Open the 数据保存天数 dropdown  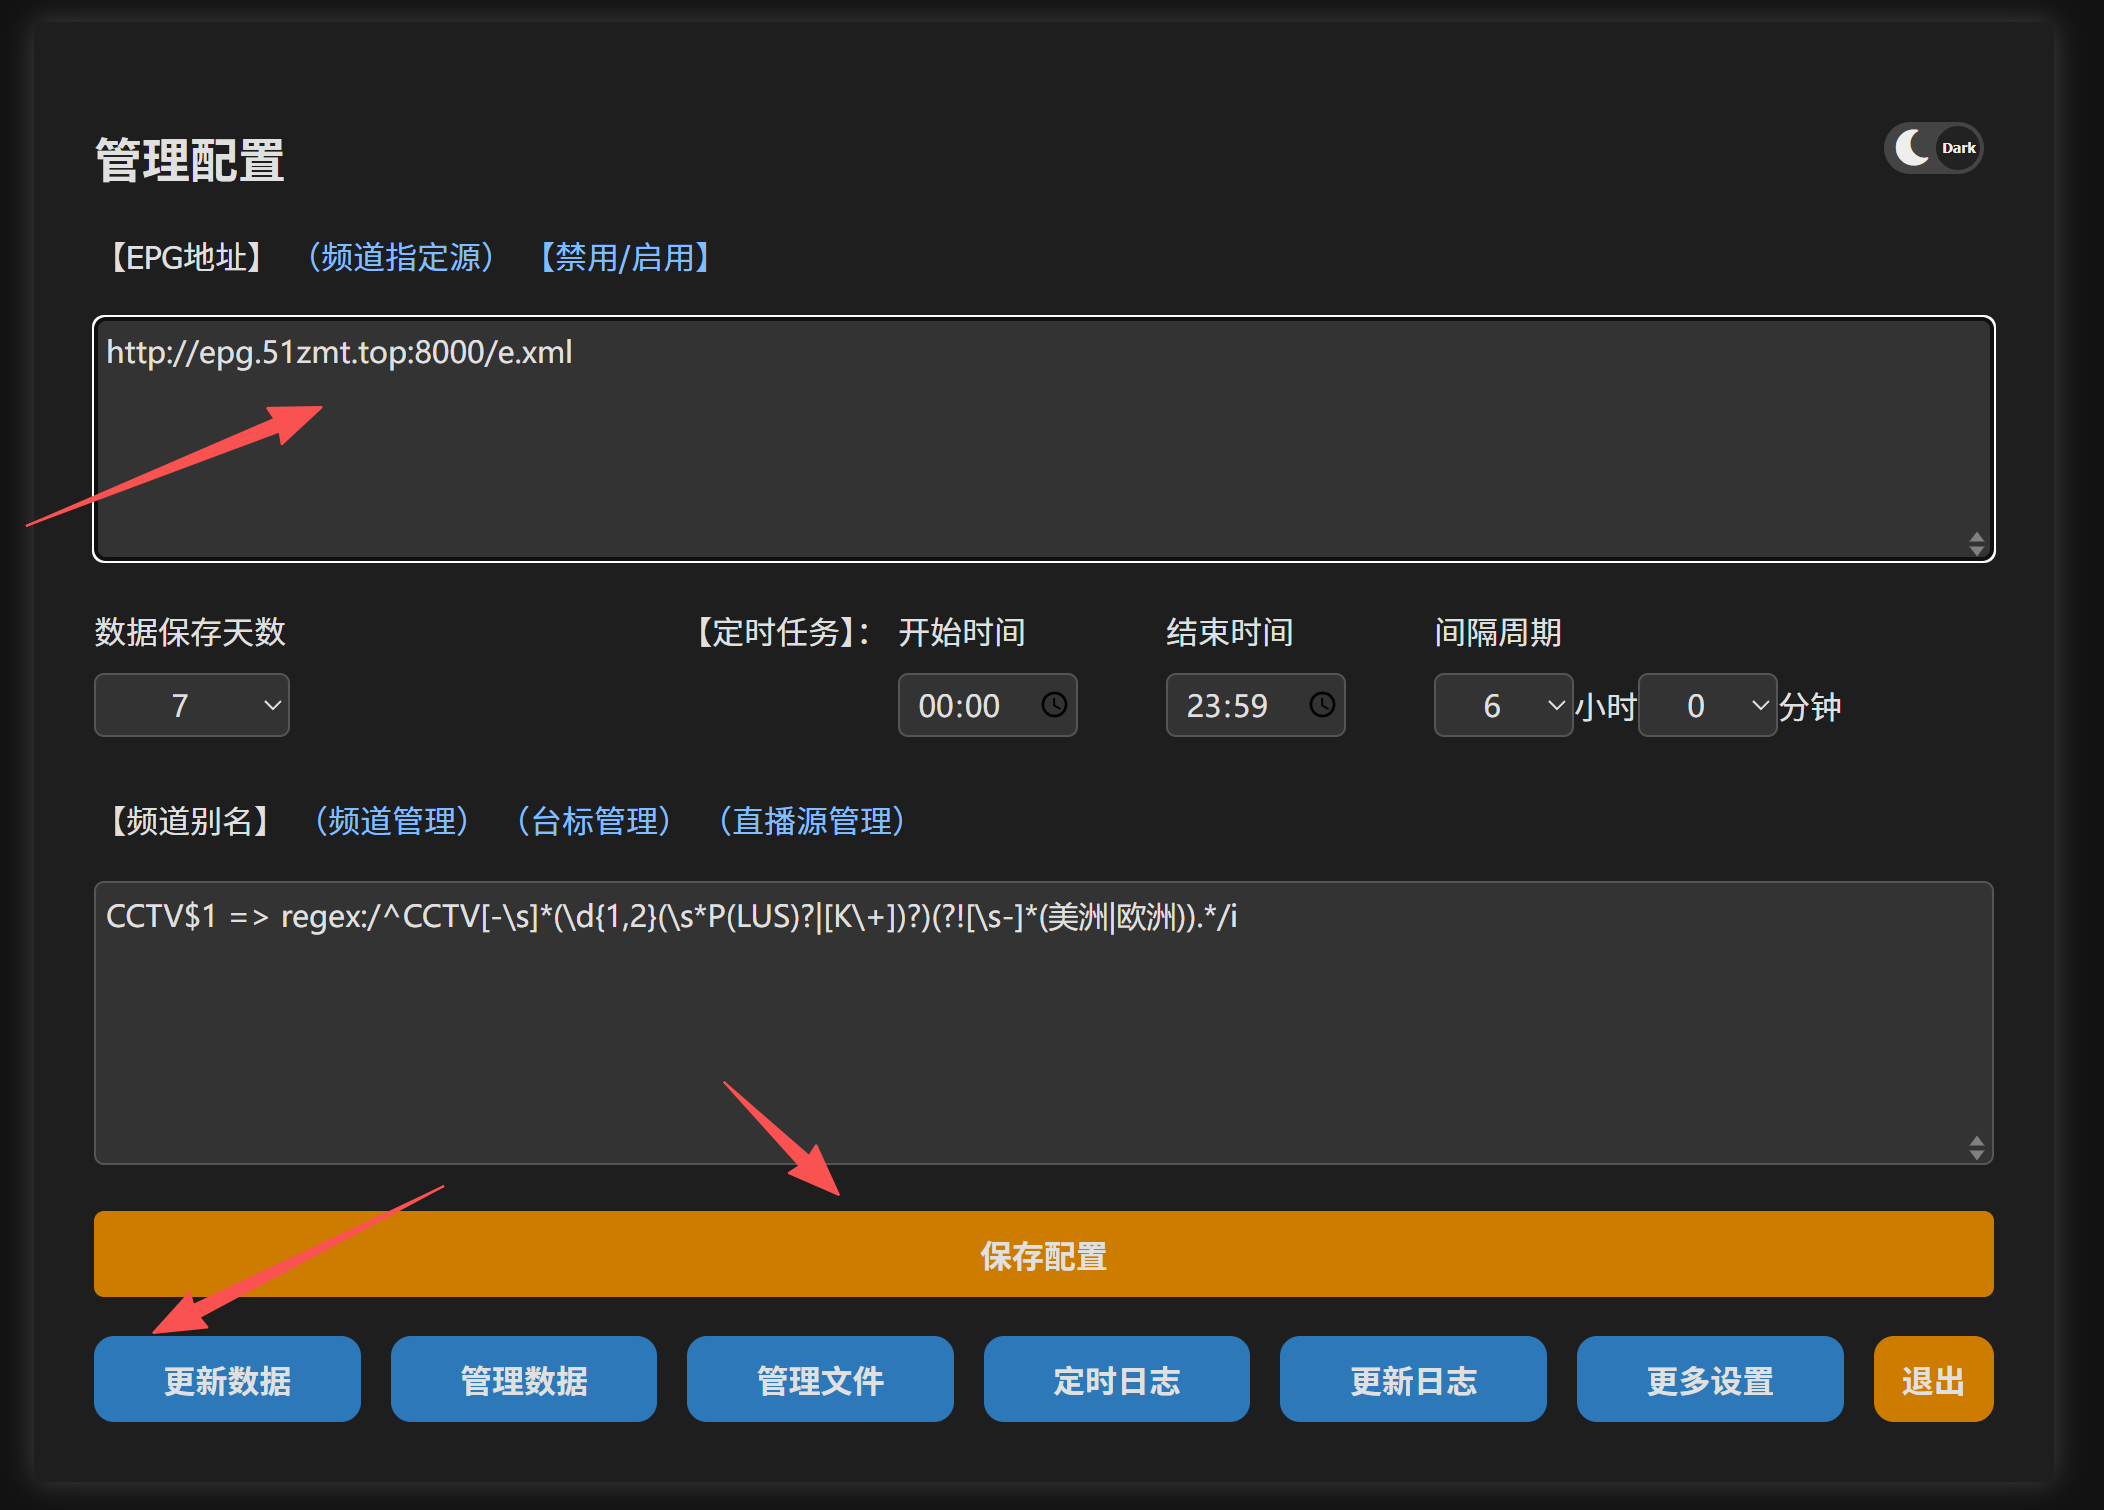[x=191, y=705]
